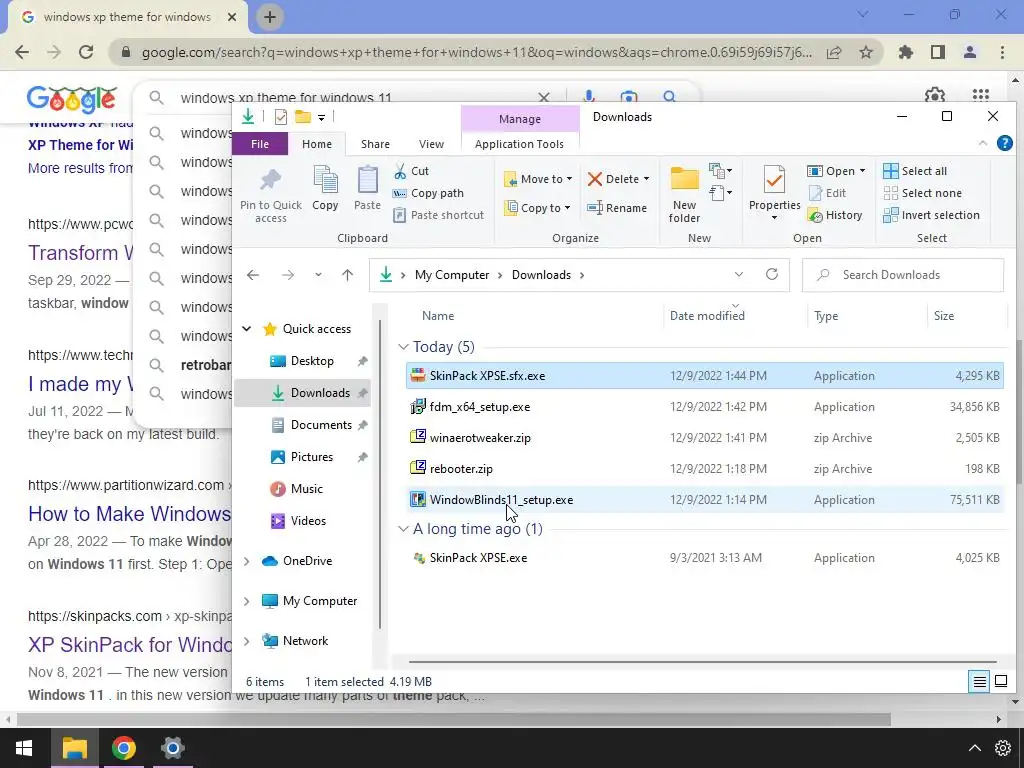Open How to Make Windows link
The width and height of the screenshot is (1024, 768).
tap(129, 514)
